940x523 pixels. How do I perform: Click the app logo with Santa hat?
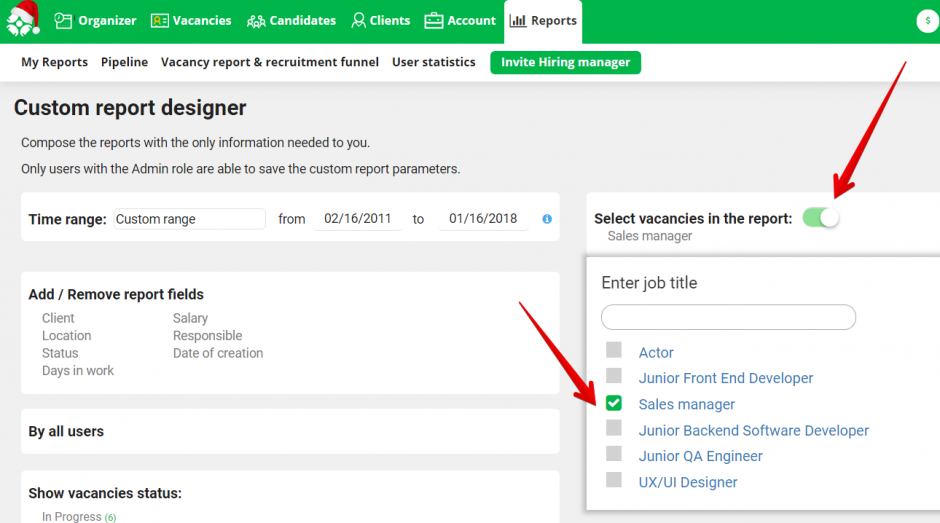22,19
